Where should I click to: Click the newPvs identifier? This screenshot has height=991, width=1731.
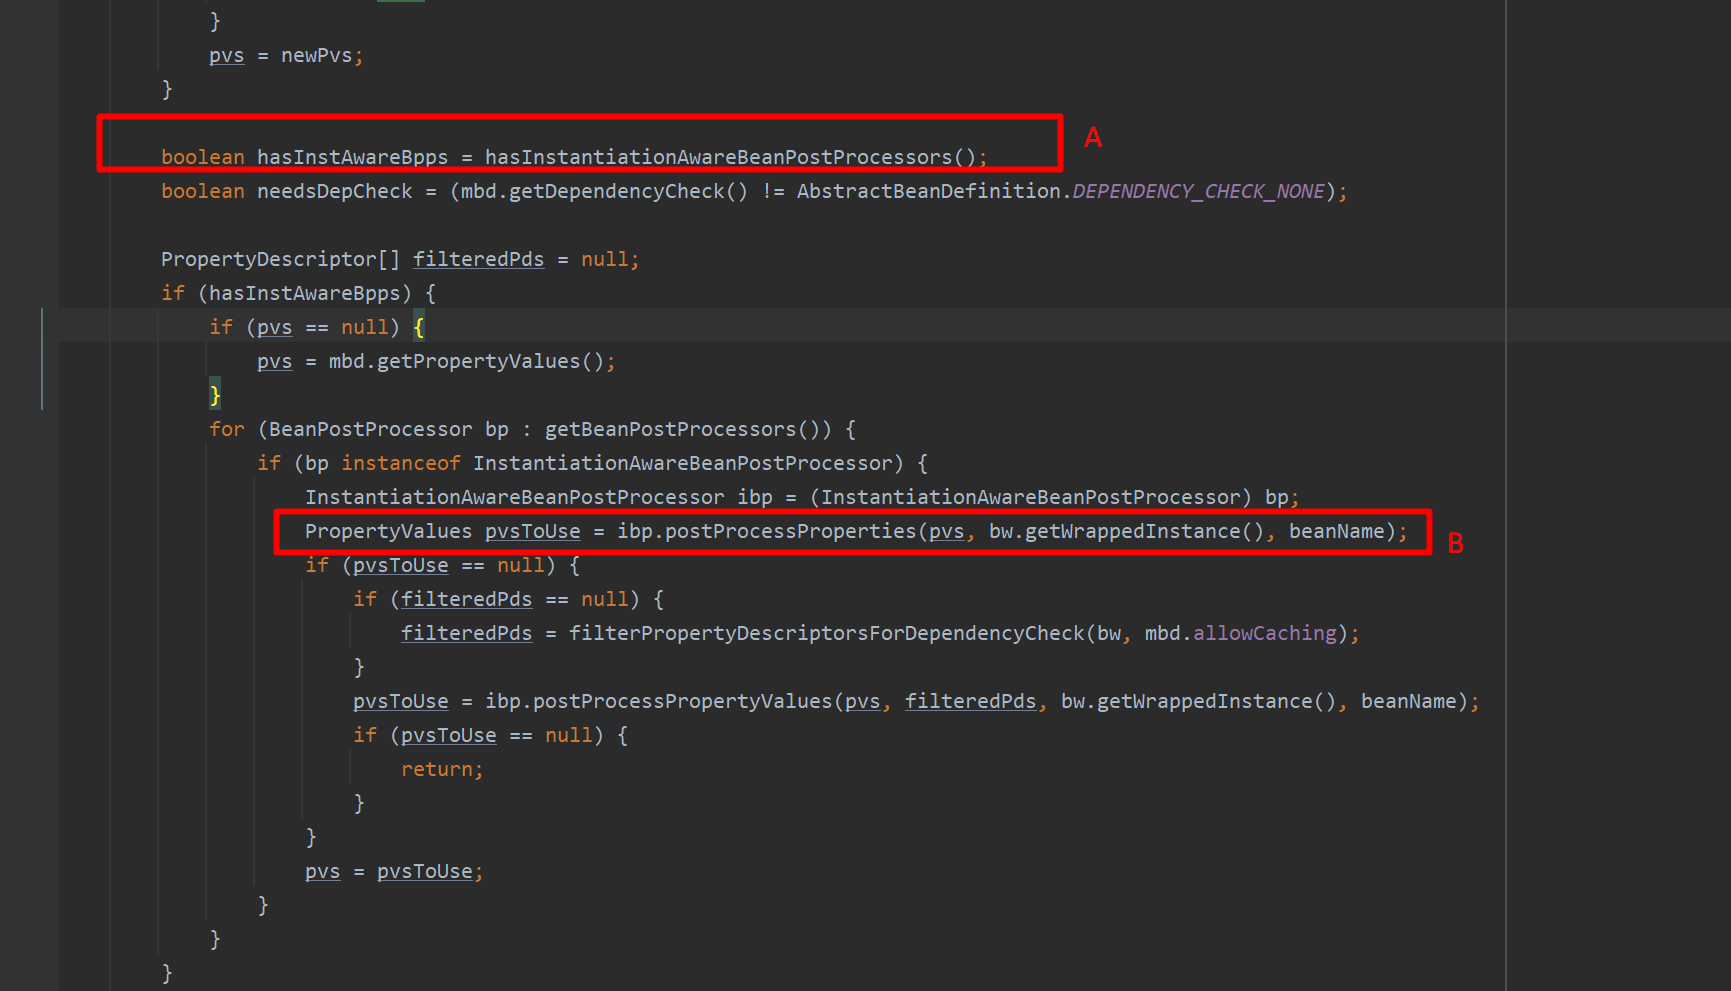click(x=317, y=55)
